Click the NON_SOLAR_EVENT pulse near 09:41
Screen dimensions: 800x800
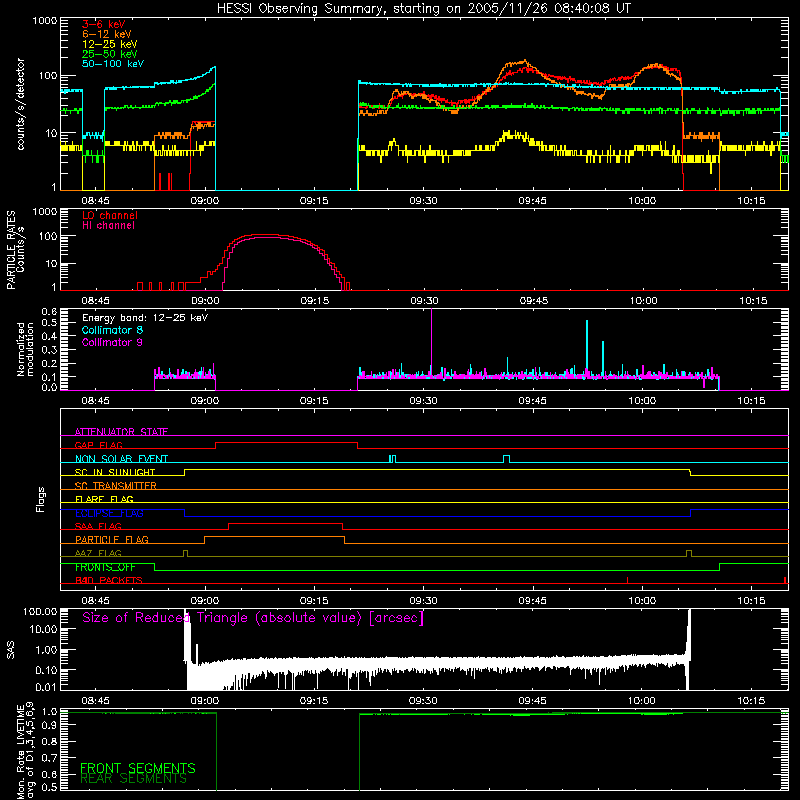(506, 459)
